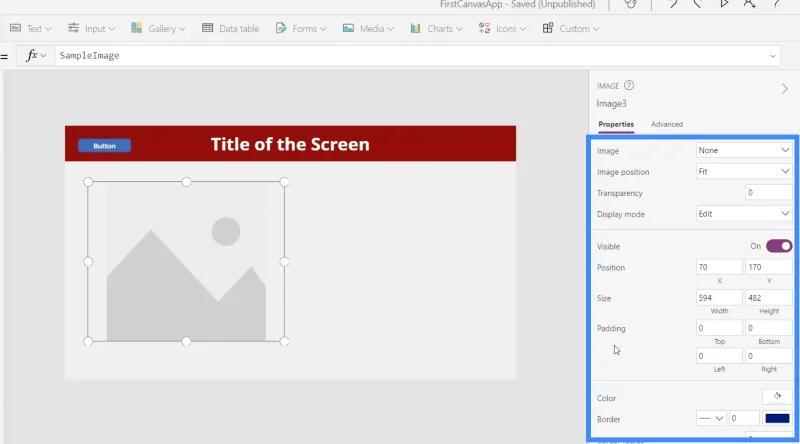Click the Input sliders icon

coord(73,28)
